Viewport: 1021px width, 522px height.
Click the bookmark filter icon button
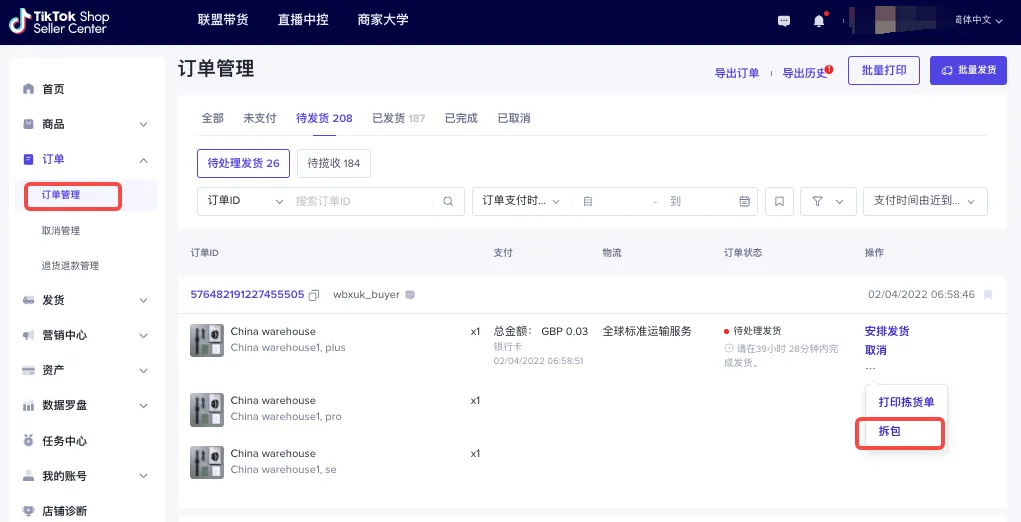[779, 201]
